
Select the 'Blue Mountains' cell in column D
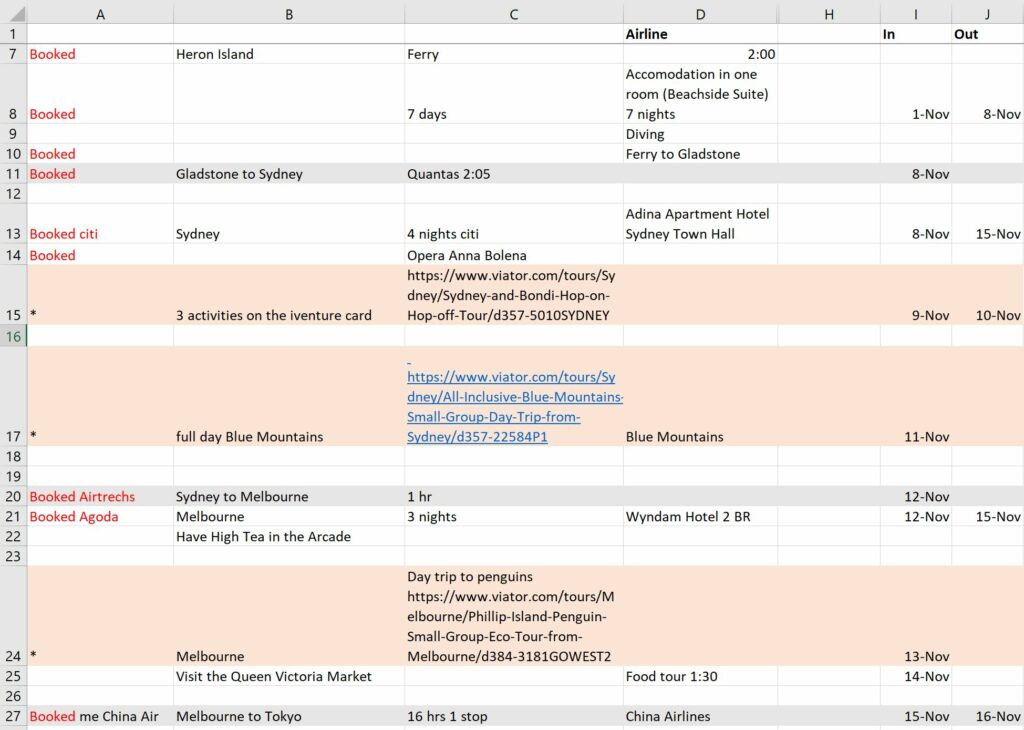[700, 396]
